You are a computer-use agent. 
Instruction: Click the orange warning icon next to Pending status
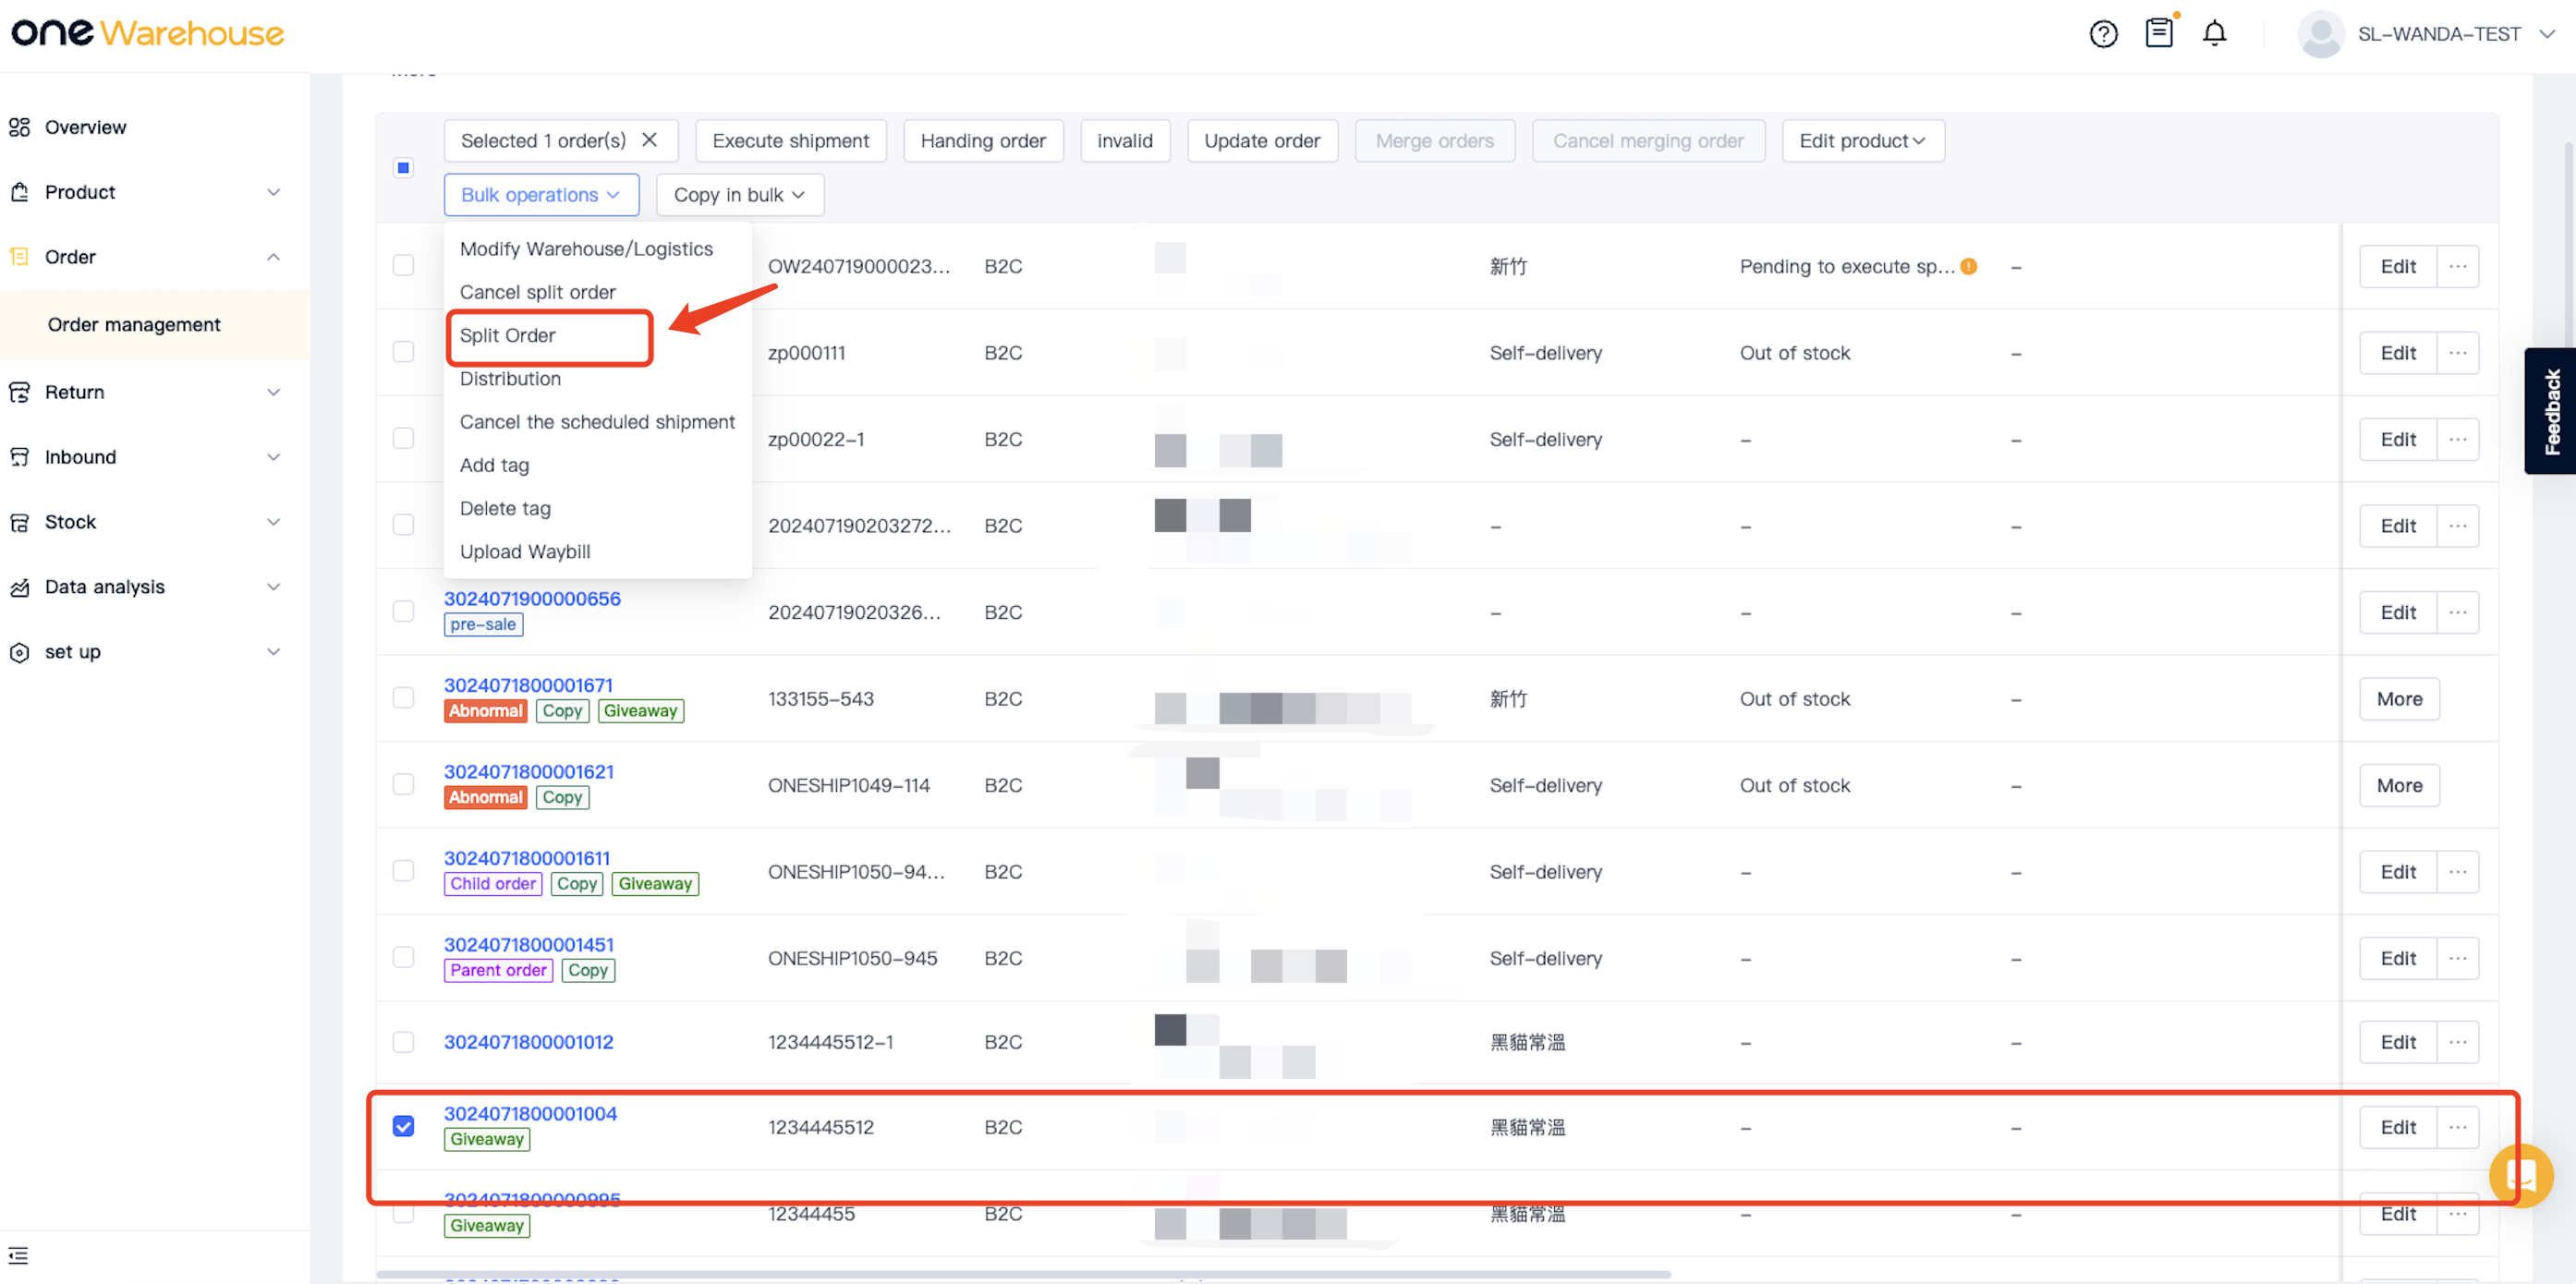pos(1968,267)
